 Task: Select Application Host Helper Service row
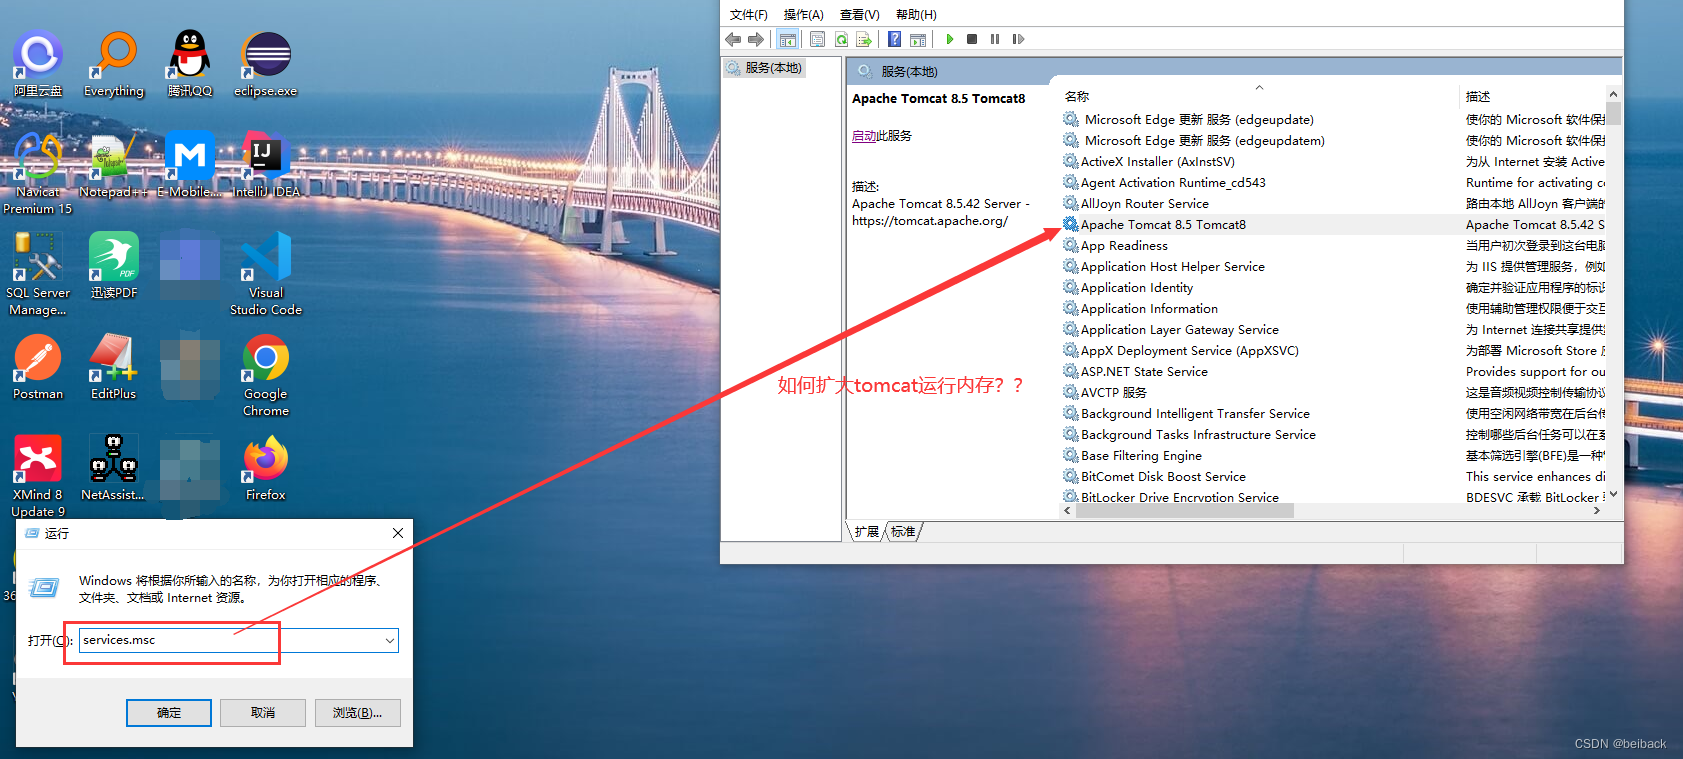1334,267
